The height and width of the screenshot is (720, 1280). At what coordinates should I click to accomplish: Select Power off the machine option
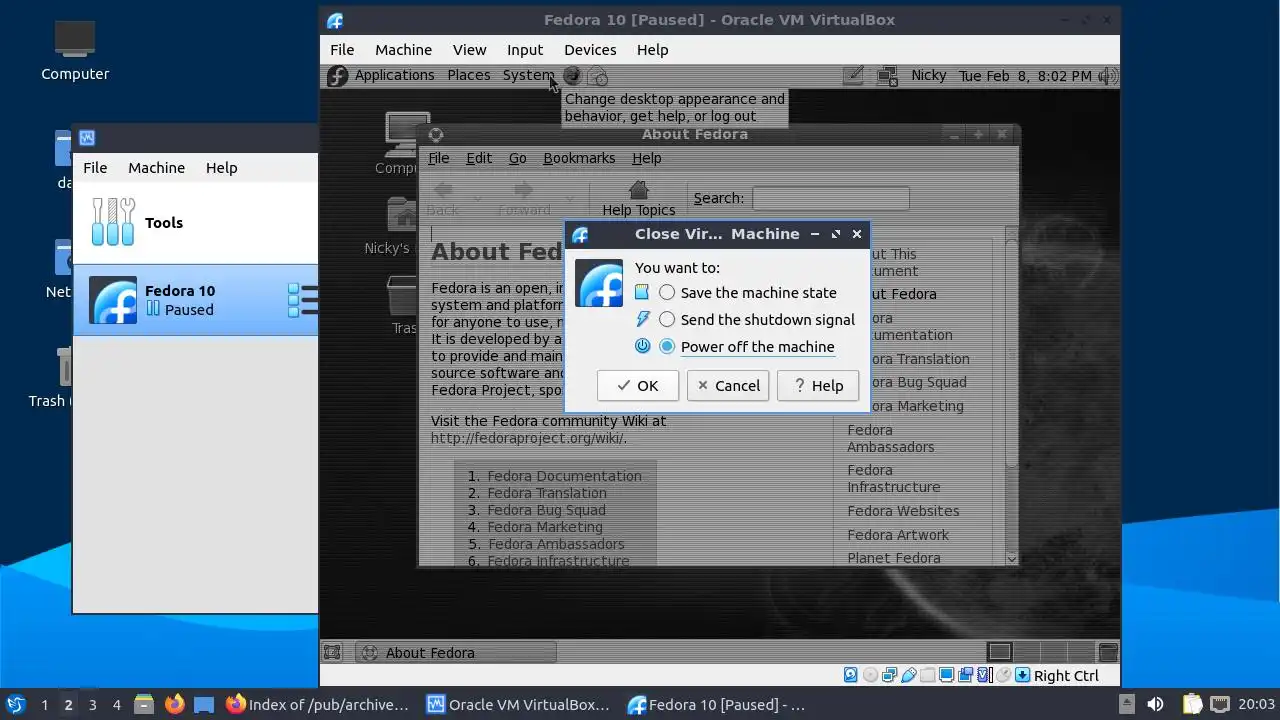click(747, 347)
